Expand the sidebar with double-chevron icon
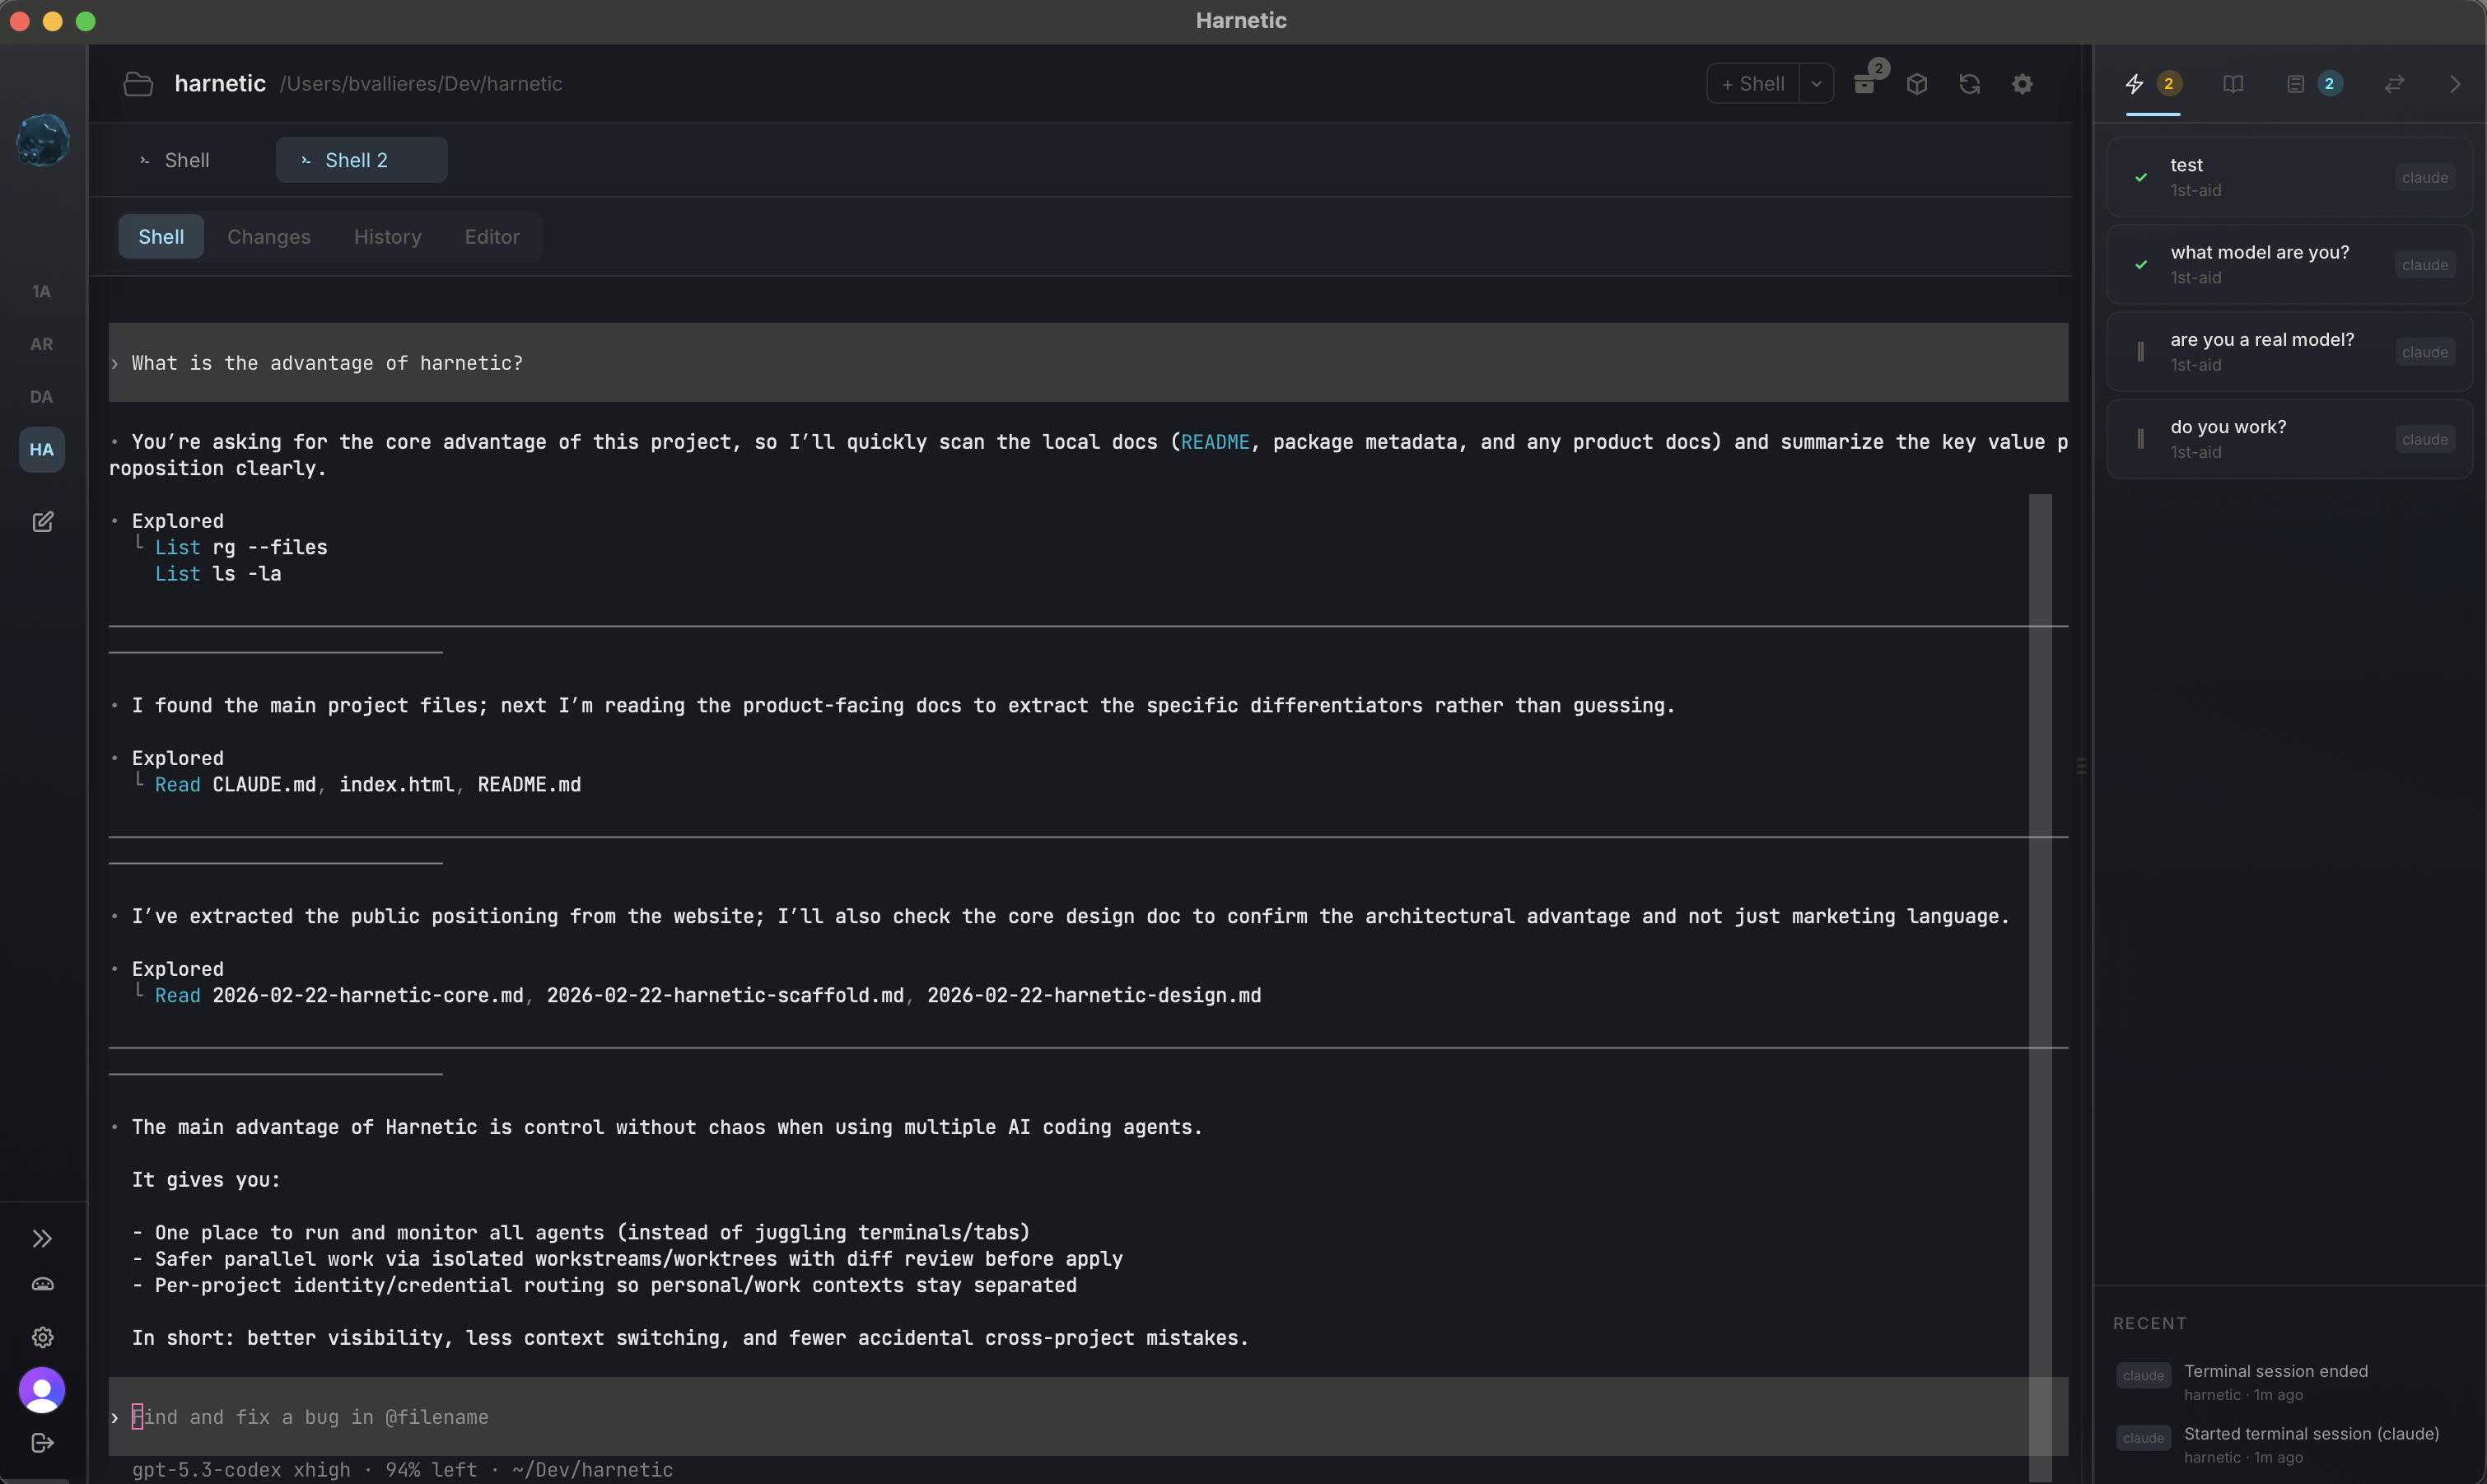This screenshot has height=1484, width=2487. click(42, 1239)
